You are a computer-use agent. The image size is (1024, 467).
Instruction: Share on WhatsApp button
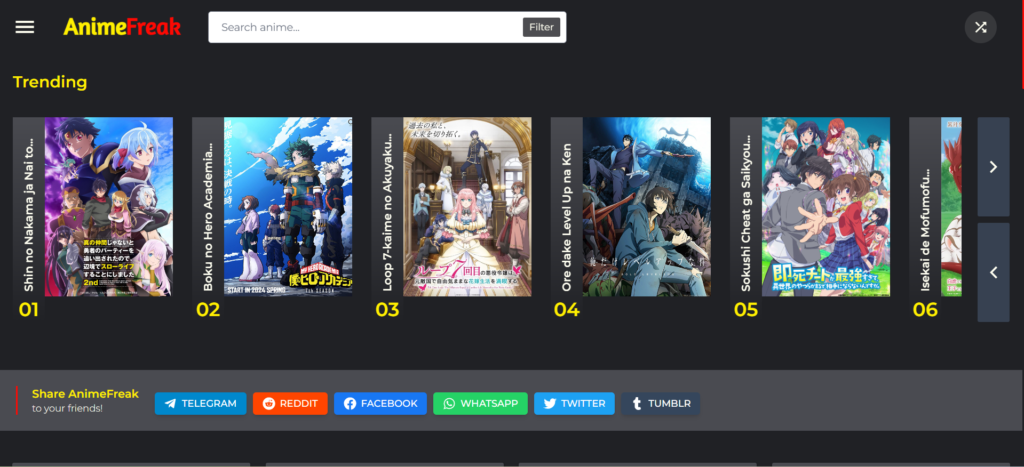[x=480, y=404]
